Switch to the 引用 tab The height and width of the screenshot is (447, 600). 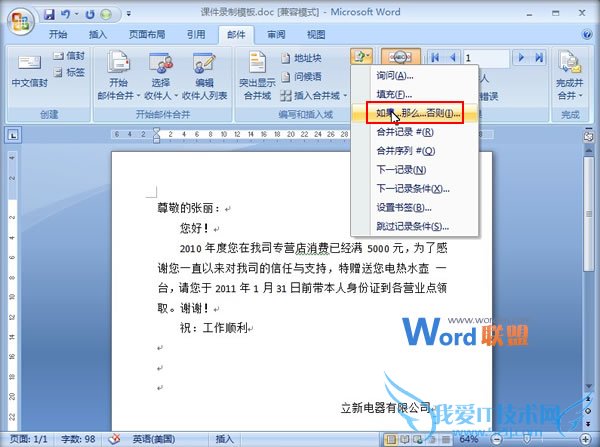(x=196, y=34)
